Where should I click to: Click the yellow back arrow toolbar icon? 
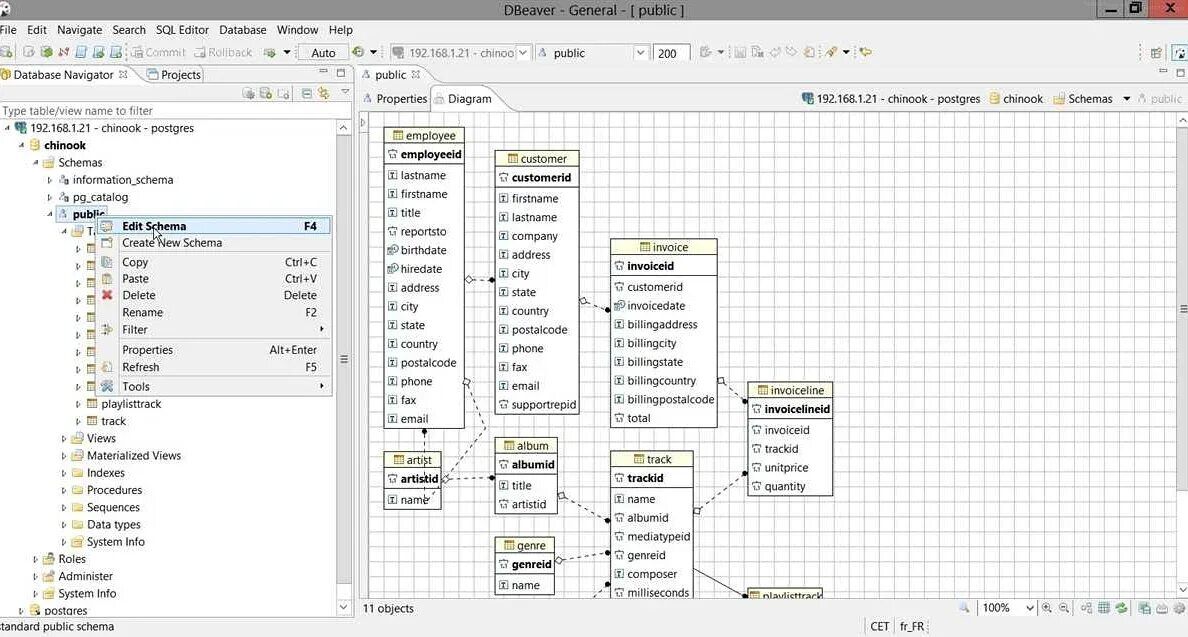point(865,52)
